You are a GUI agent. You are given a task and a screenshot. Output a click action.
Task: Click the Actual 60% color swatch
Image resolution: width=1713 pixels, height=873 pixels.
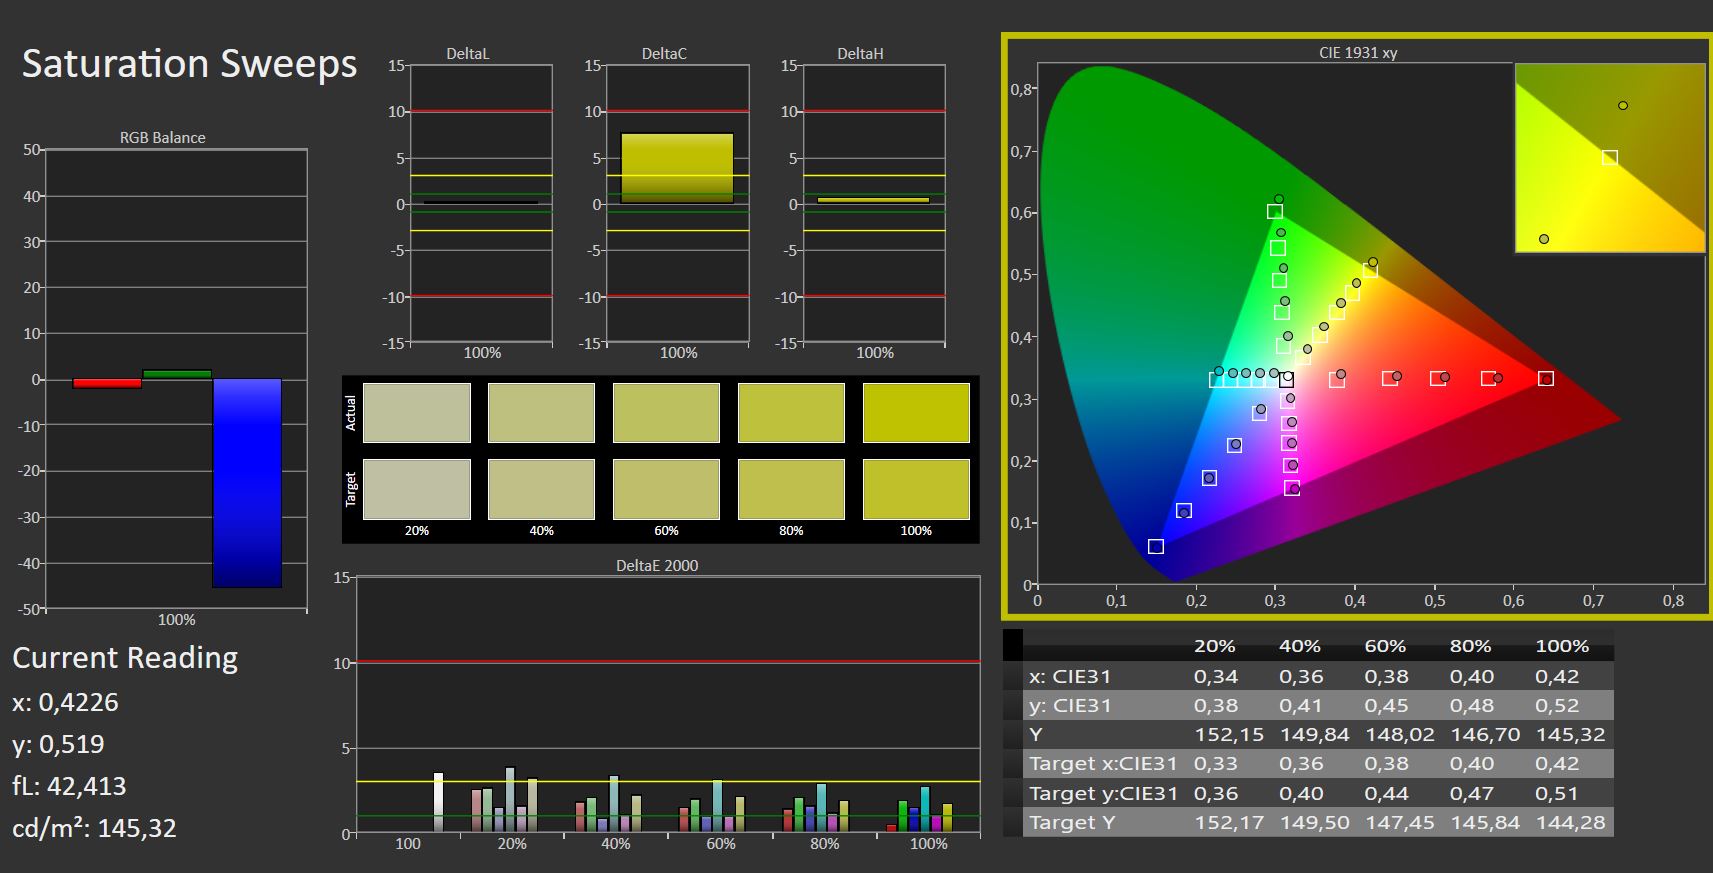point(666,413)
